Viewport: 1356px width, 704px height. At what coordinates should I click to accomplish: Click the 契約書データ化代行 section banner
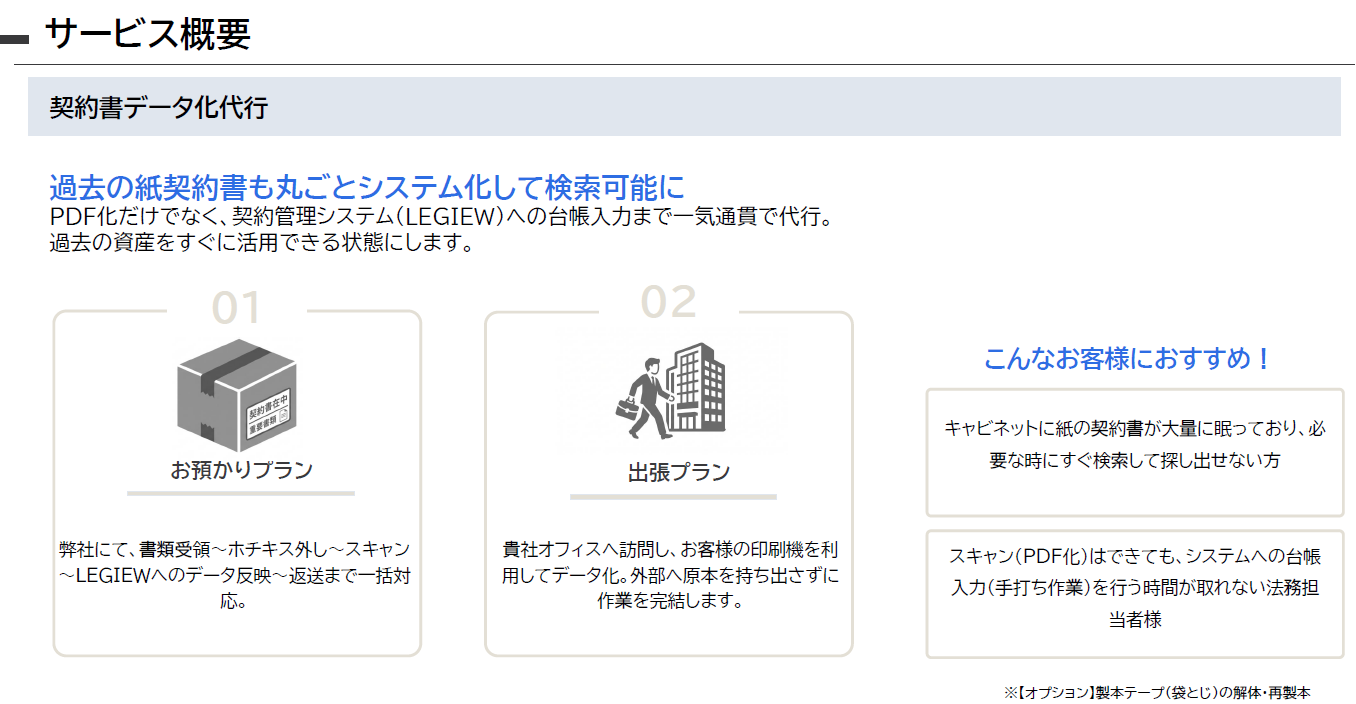(x=684, y=107)
